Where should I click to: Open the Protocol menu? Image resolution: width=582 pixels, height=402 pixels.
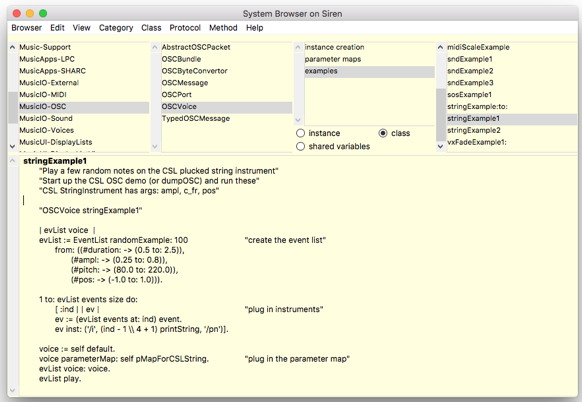point(185,28)
